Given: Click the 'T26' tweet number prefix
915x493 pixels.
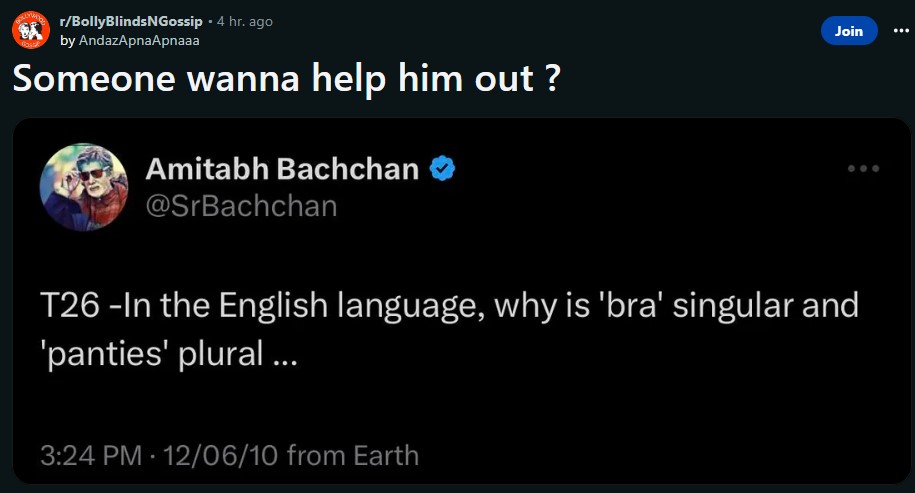Looking at the screenshot, I should click(x=68, y=305).
